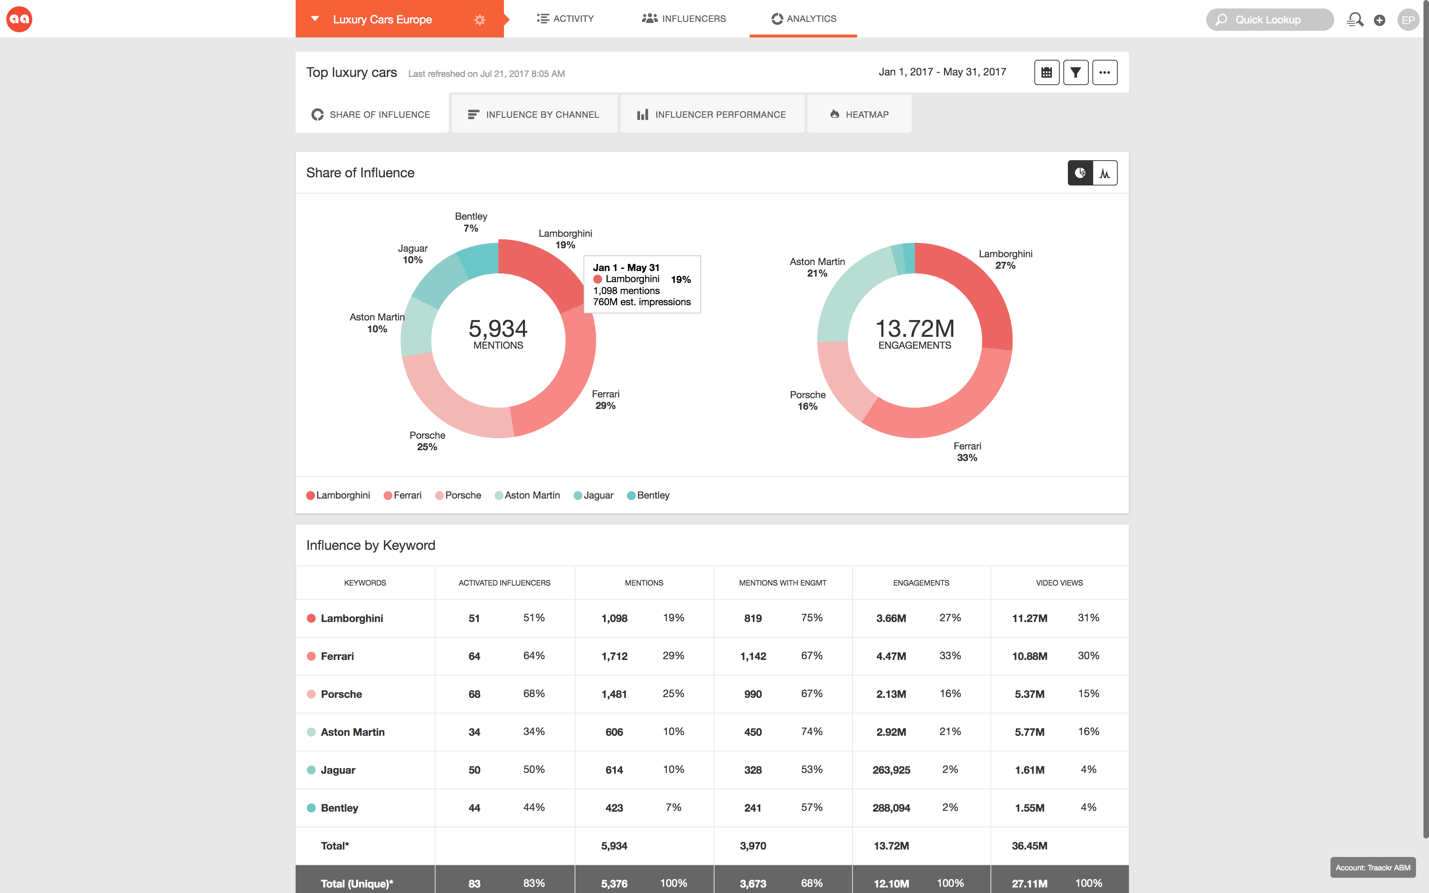
Task: Switch to Influence by Channel tab
Action: point(533,114)
